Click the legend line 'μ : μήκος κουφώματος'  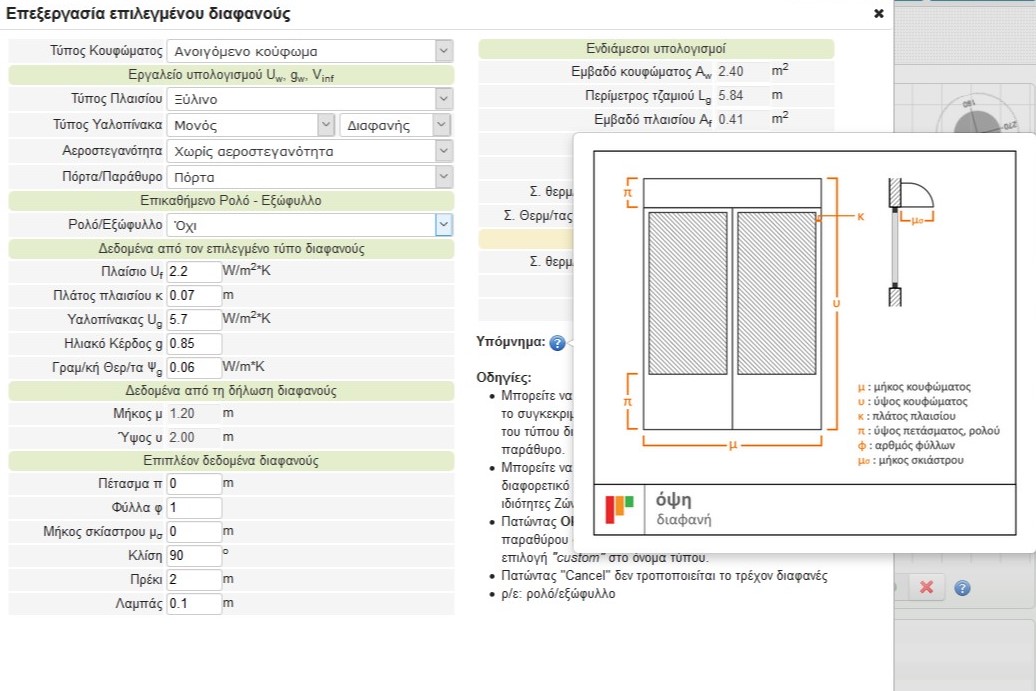pyautogui.click(x=914, y=386)
